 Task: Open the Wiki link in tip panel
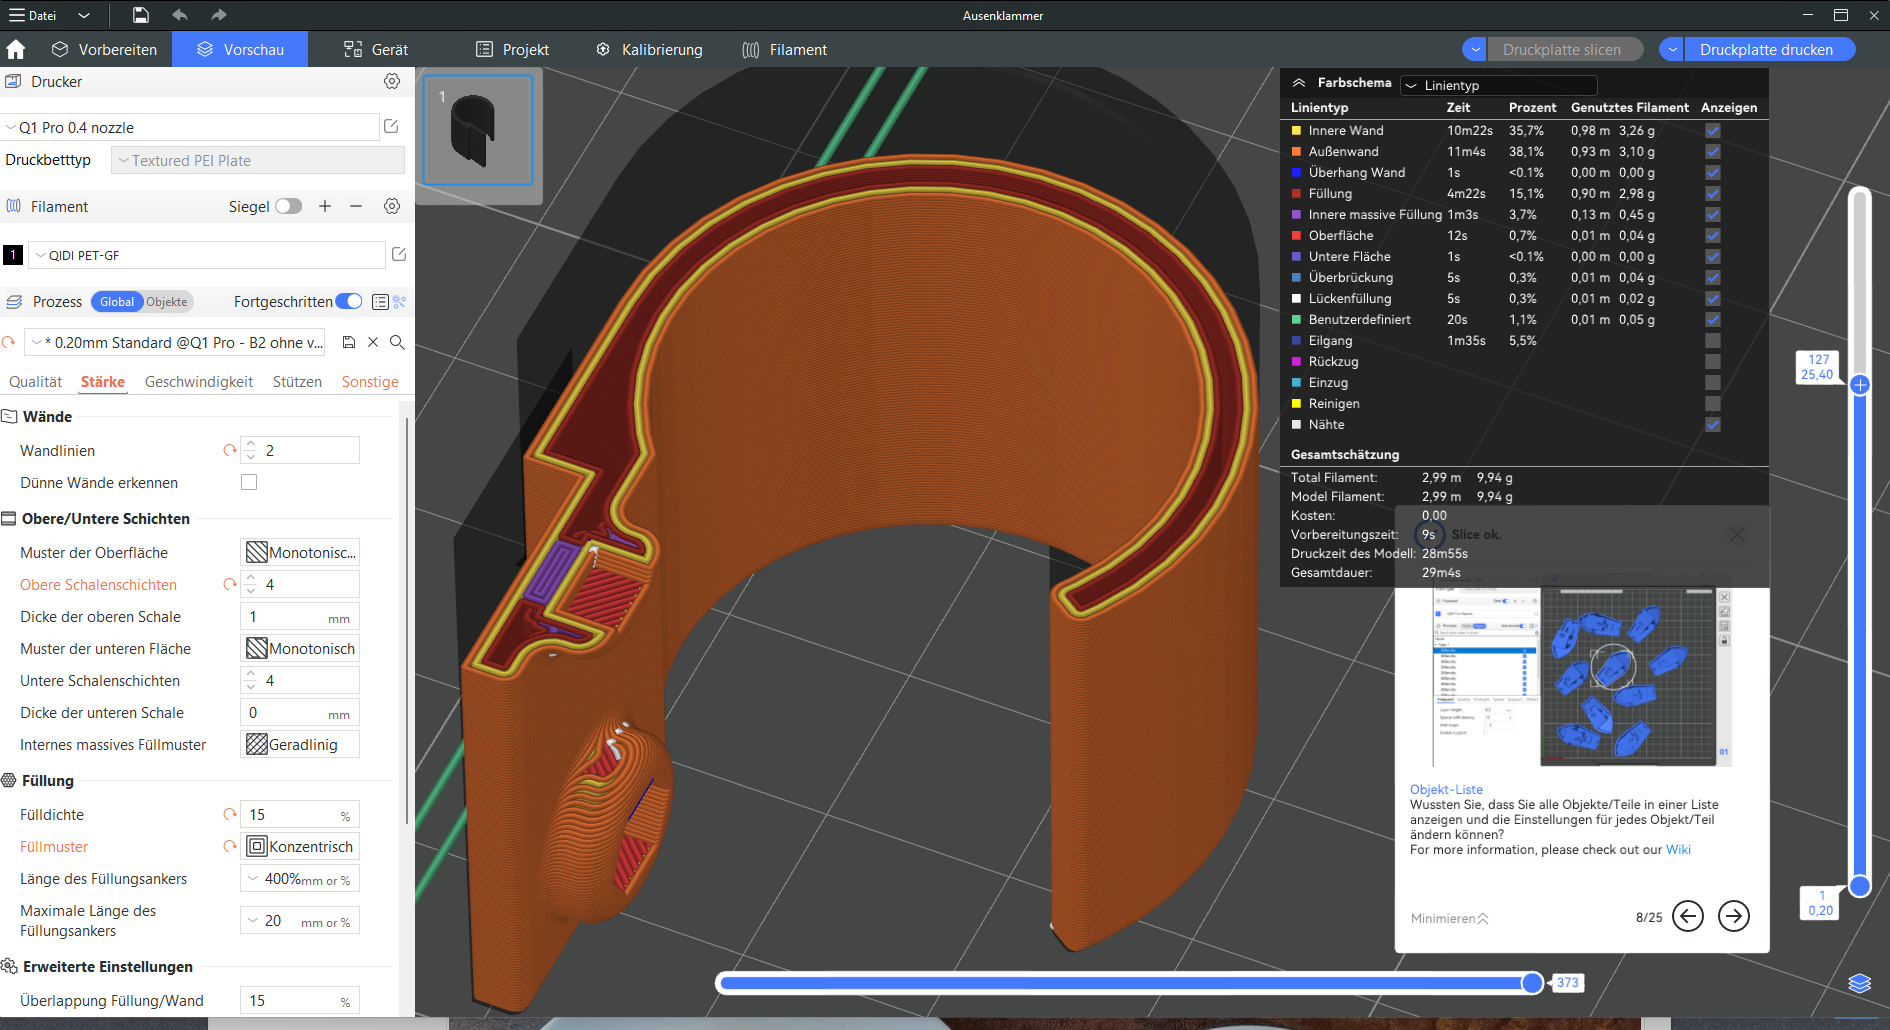click(x=1677, y=849)
